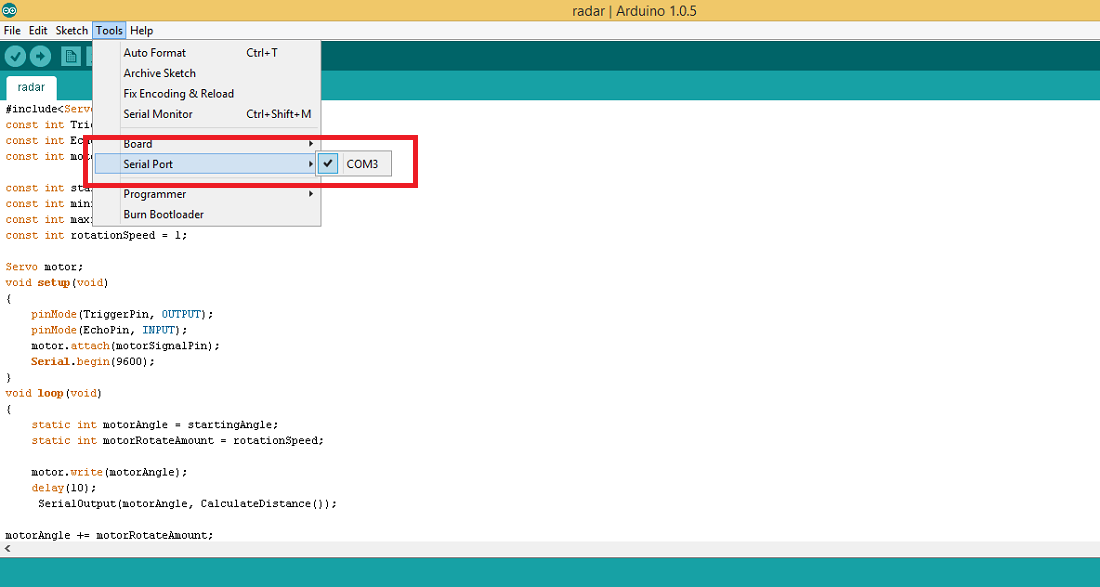1100x587 pixels.
Task: Click the New sketch document icon
Action: pos(70,57)
